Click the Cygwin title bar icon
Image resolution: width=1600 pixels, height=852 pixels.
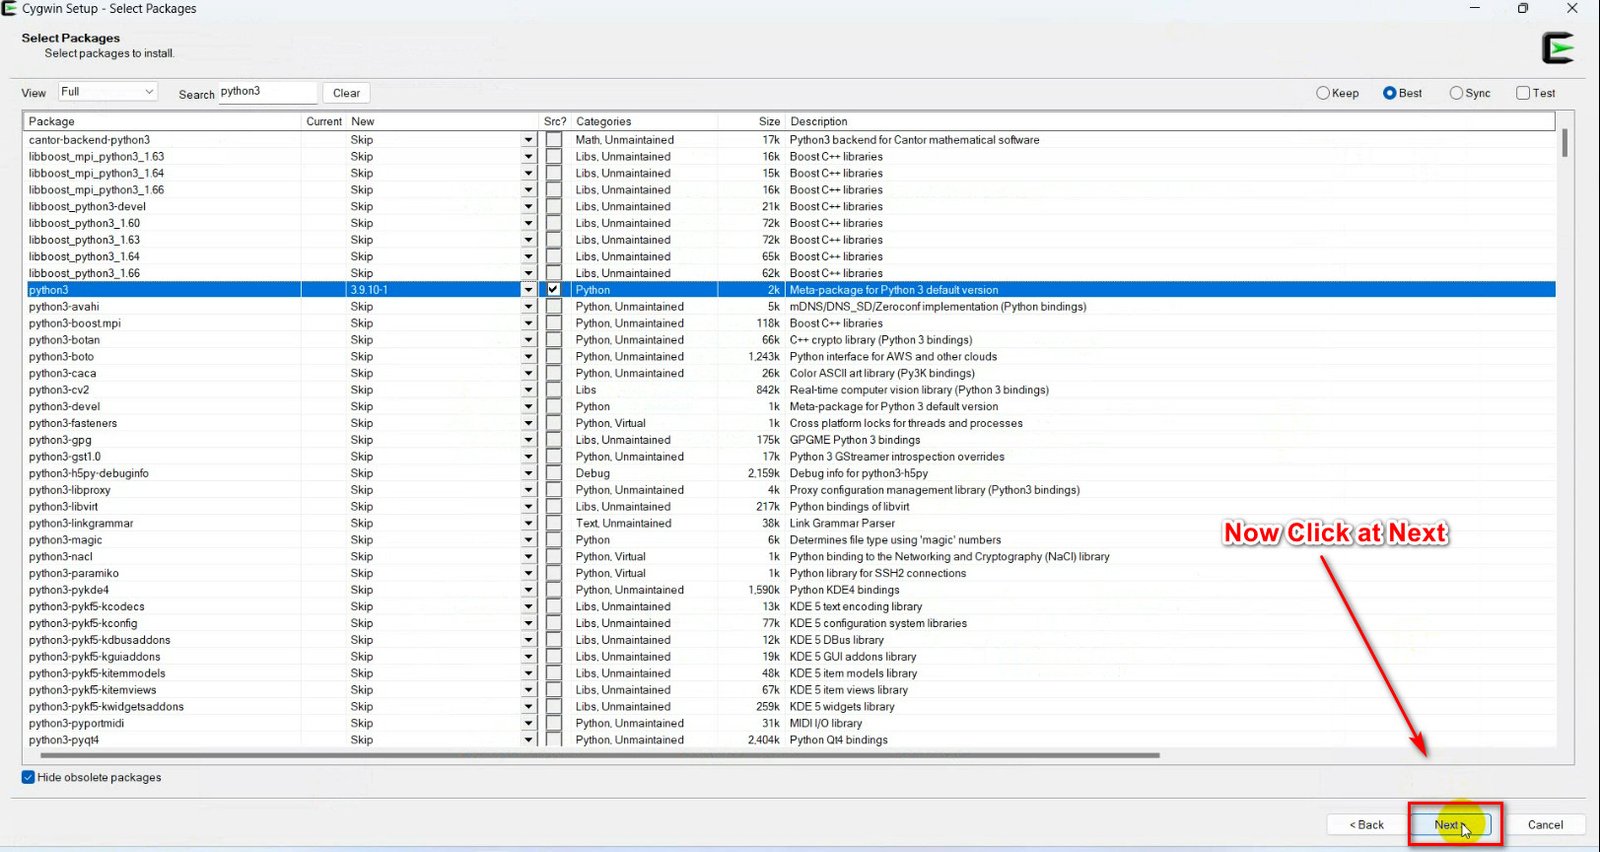9,9
